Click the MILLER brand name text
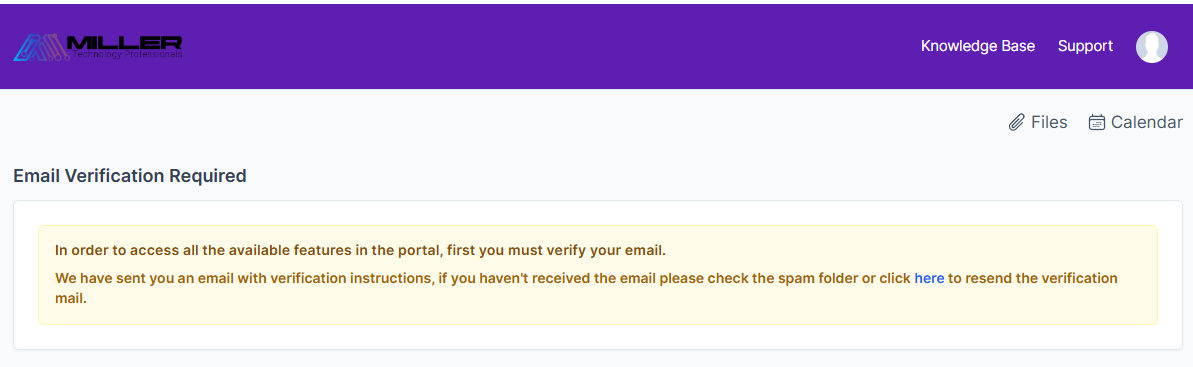 coord(125,43)
